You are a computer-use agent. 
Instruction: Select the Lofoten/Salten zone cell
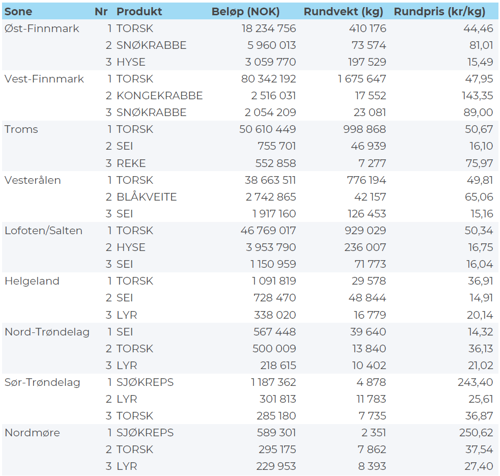(x=43, y=231)
